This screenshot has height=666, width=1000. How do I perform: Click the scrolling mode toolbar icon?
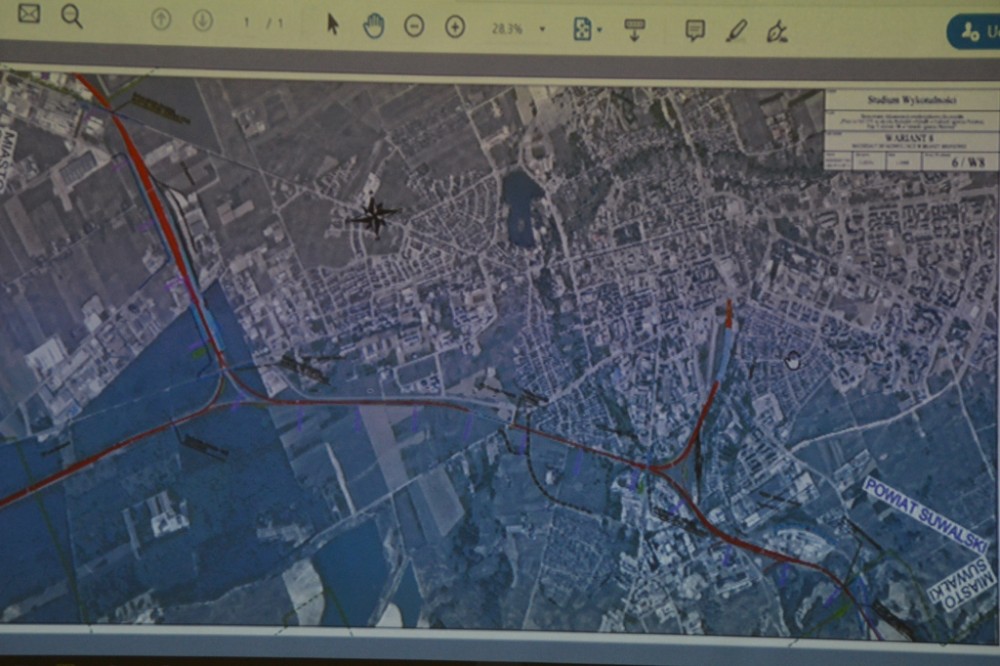tap(634, 29)
